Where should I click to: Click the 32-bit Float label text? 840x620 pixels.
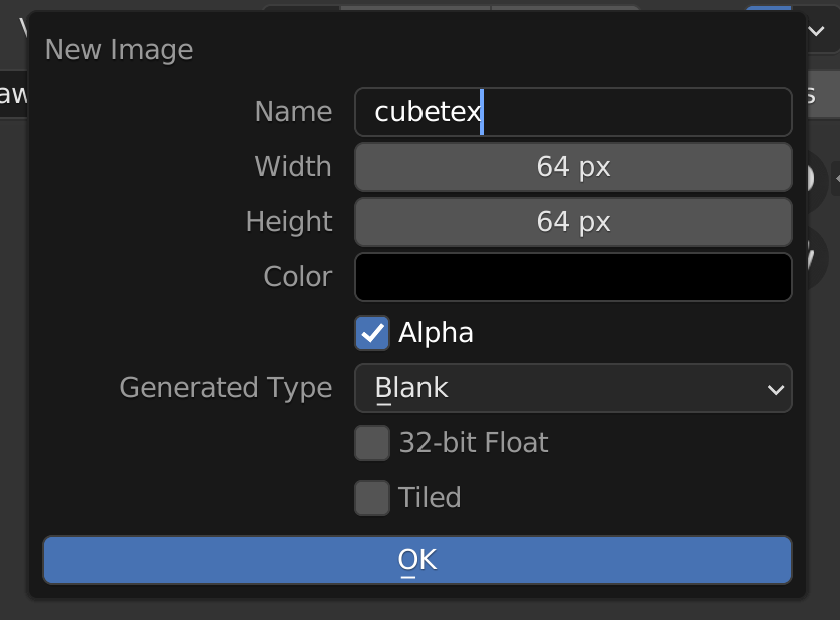pyautogui.click(x=473, y=443)
